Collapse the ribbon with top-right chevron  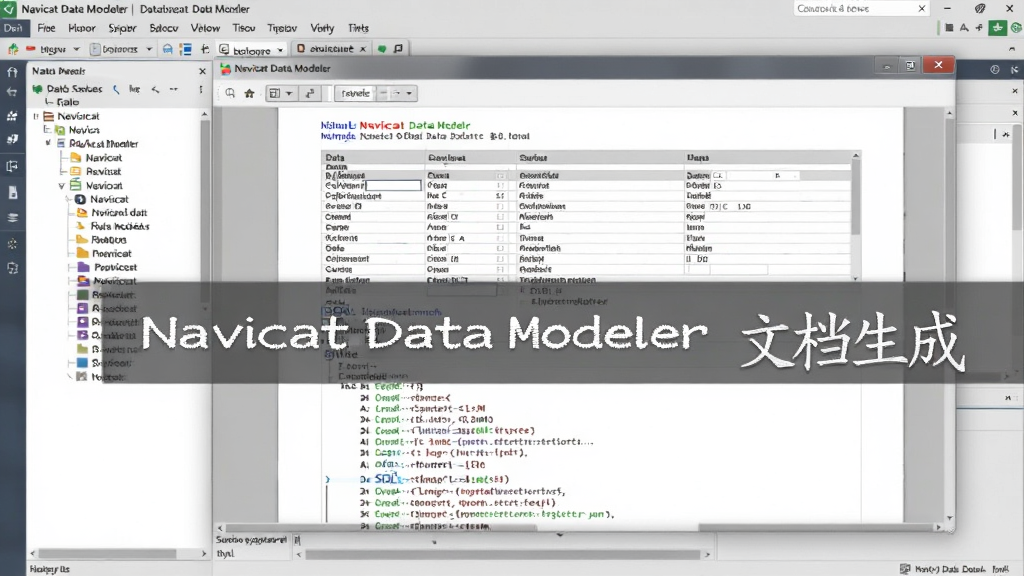tap(1013, 49)
